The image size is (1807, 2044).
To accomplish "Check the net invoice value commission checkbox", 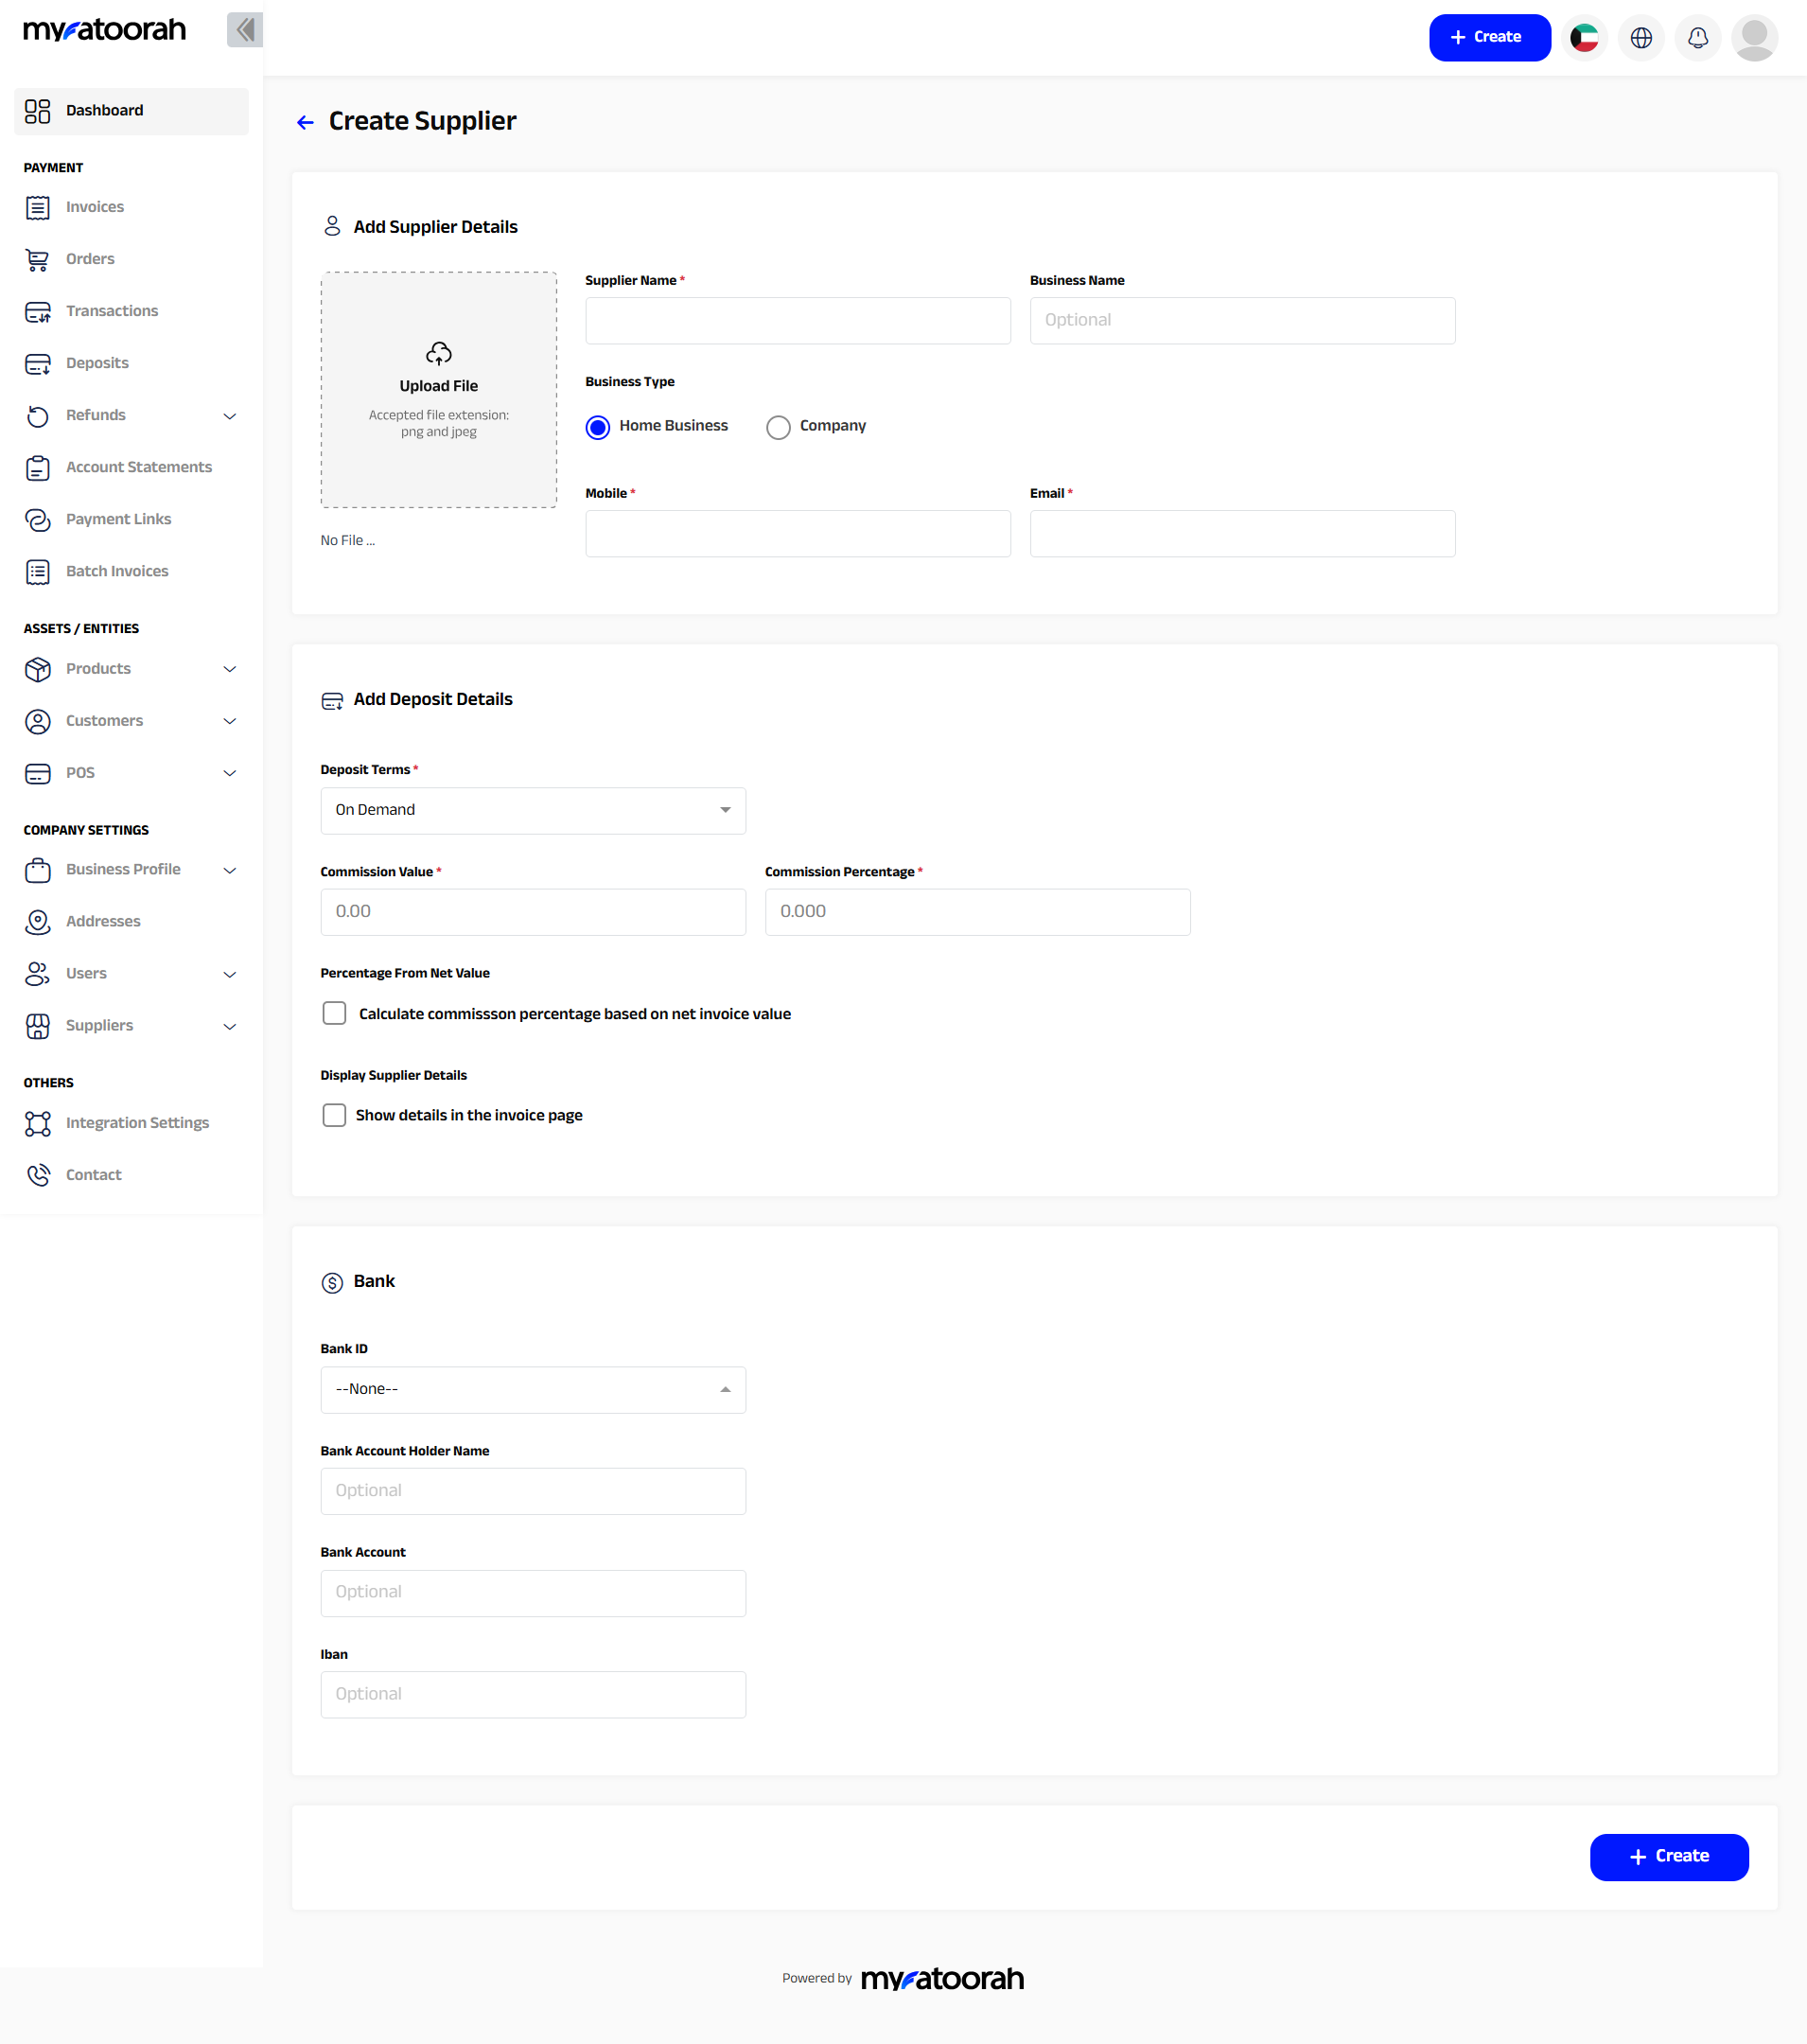I will (334, 1013).
